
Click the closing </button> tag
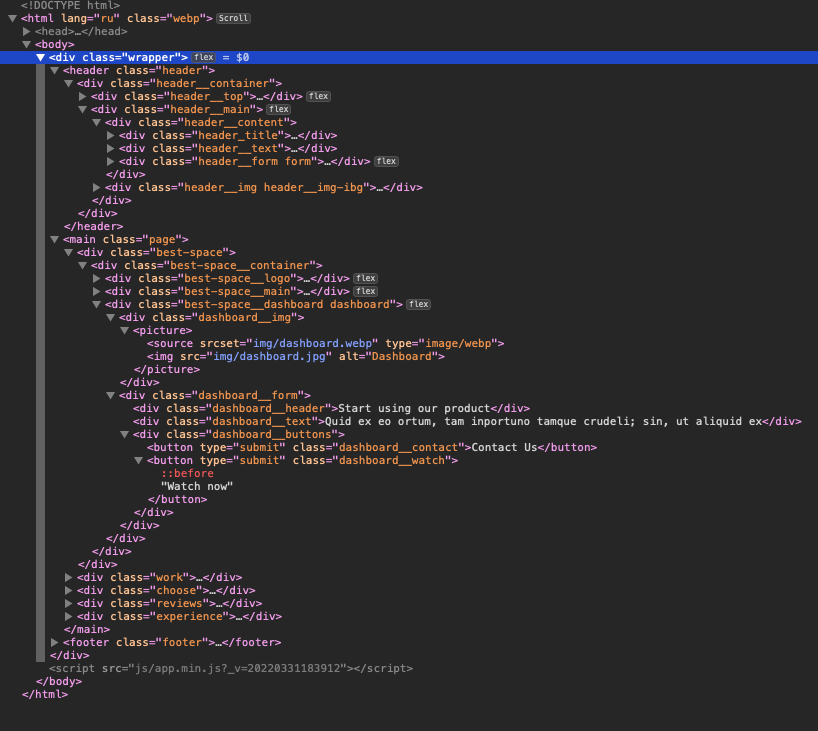coord(177,500)
